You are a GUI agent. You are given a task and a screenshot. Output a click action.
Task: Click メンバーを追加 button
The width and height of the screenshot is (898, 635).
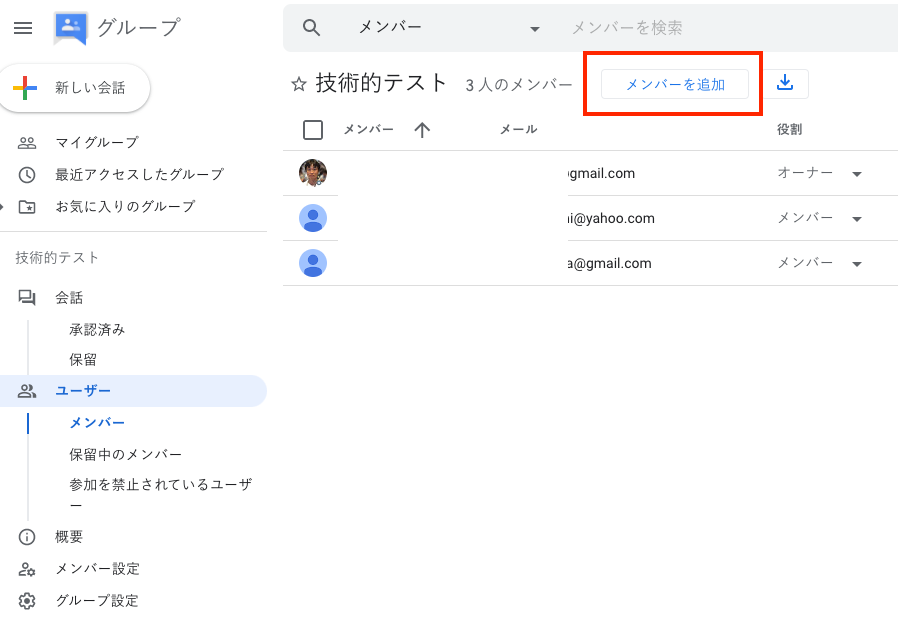click(x=675, y=84)
